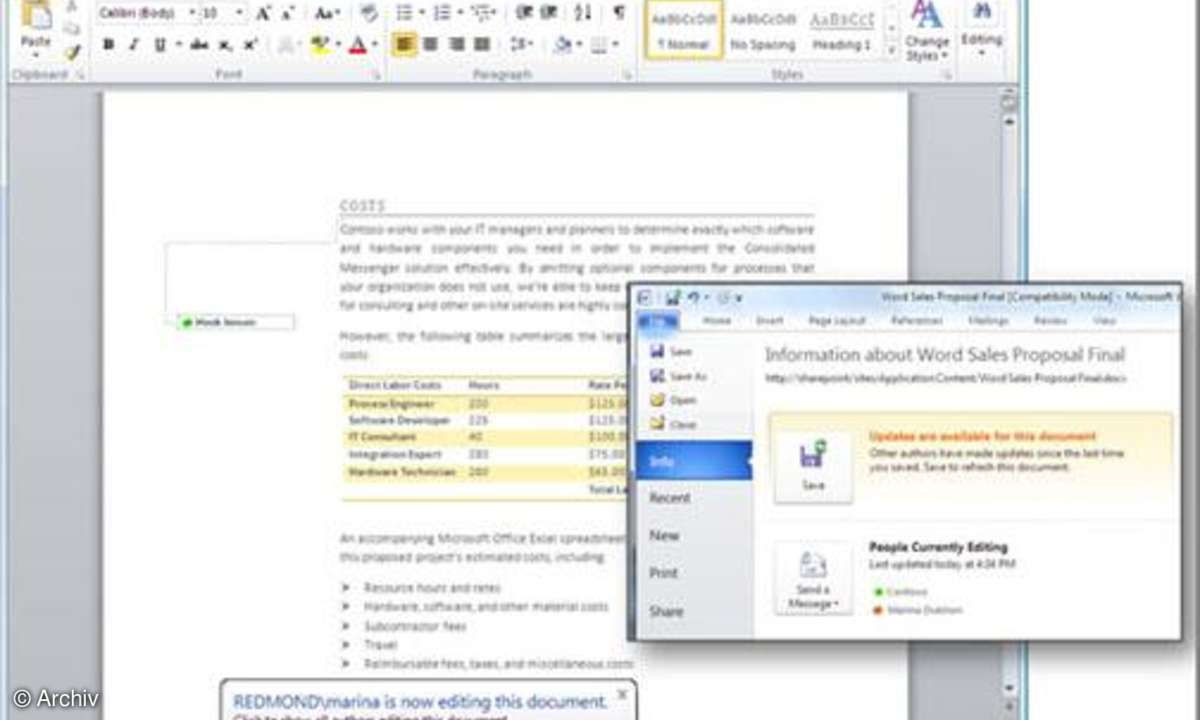Toggle Bold formatting
This screenshot has width=1200, height=720.
point(108,45)
